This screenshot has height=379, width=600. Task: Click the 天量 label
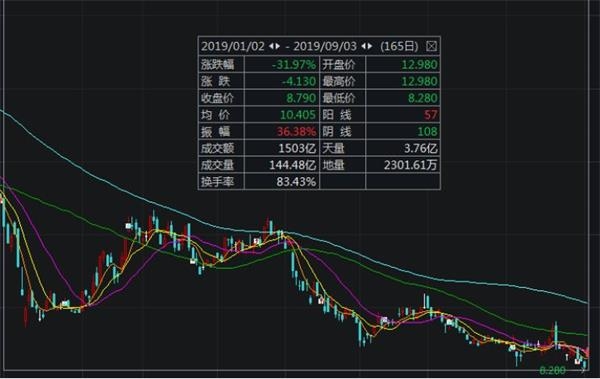(333, 148)
